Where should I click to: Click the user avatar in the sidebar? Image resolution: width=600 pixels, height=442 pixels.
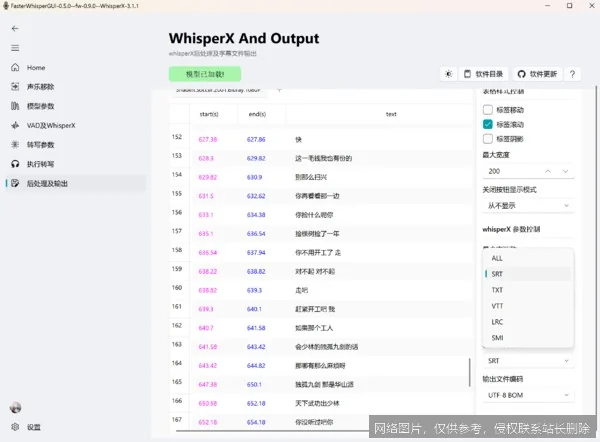point(15,408)
